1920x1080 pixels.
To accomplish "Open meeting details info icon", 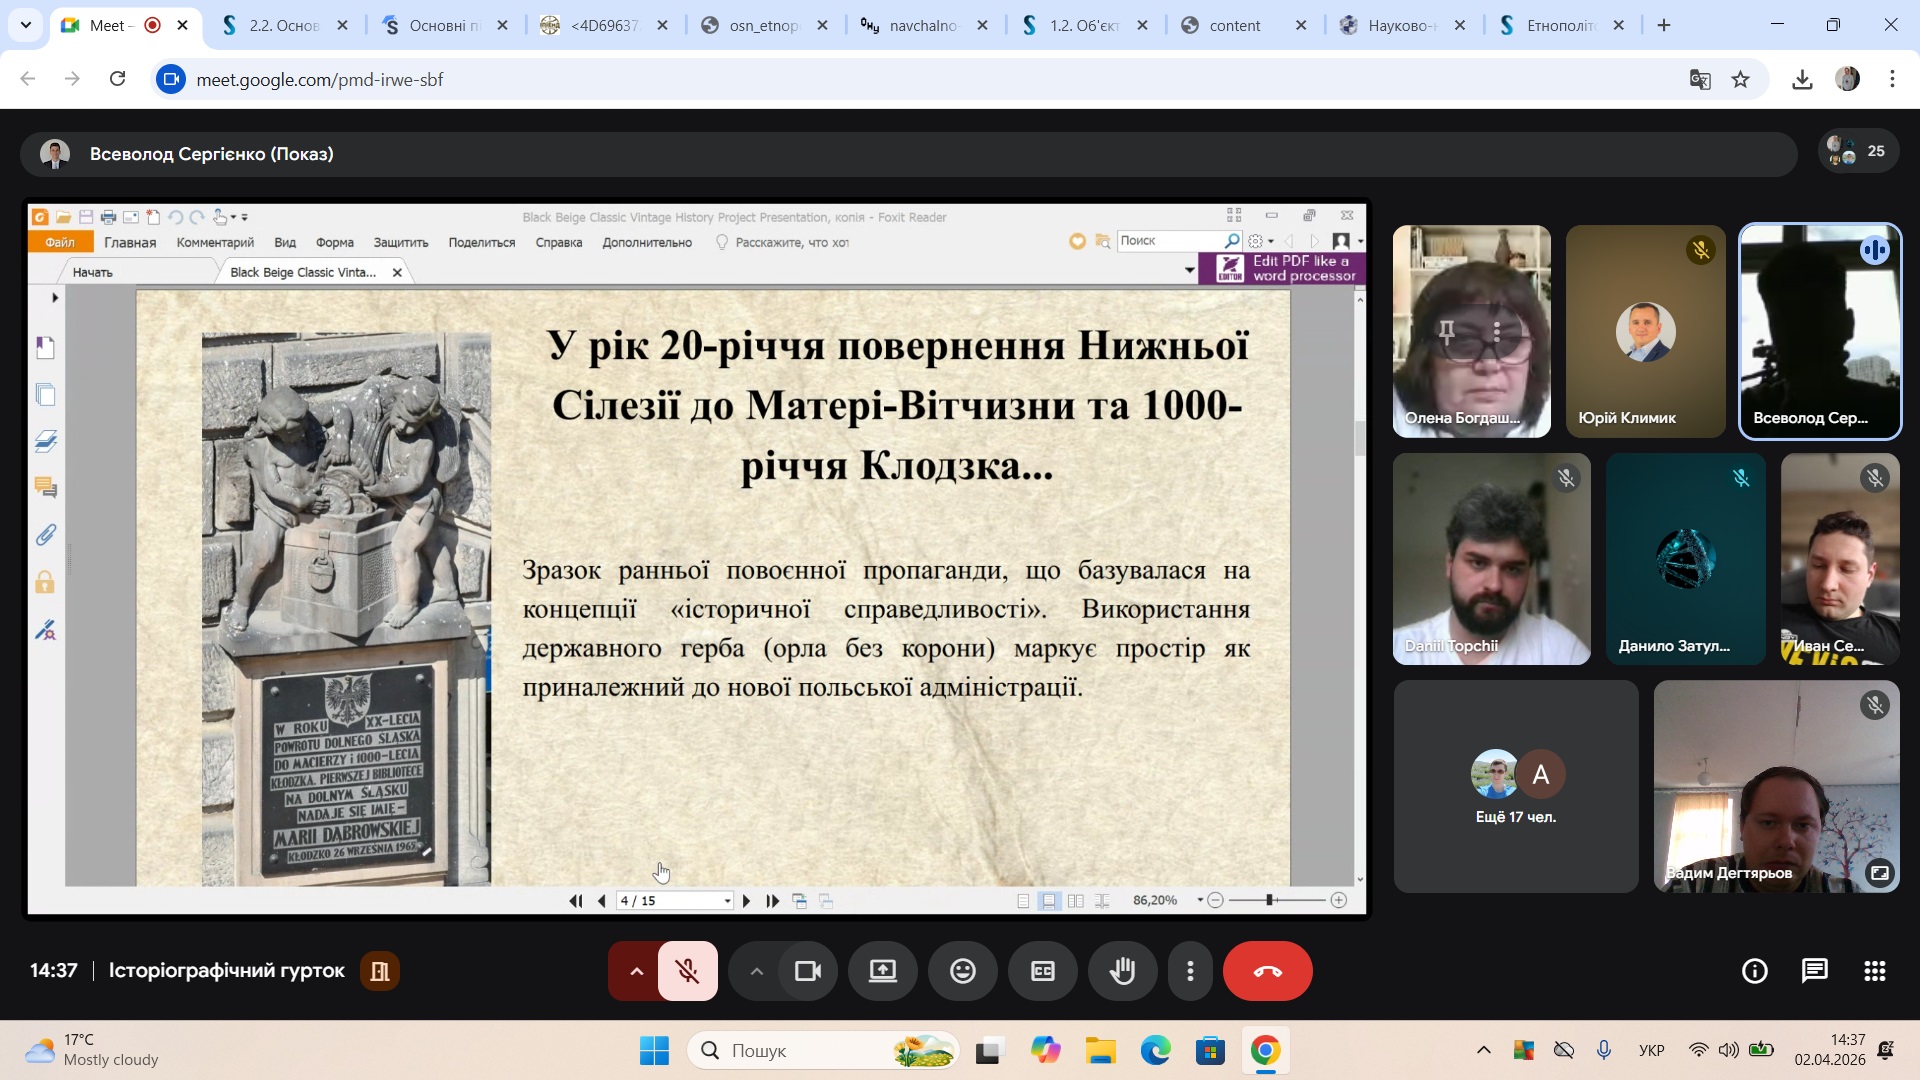I will click(x=1754, y=971).
